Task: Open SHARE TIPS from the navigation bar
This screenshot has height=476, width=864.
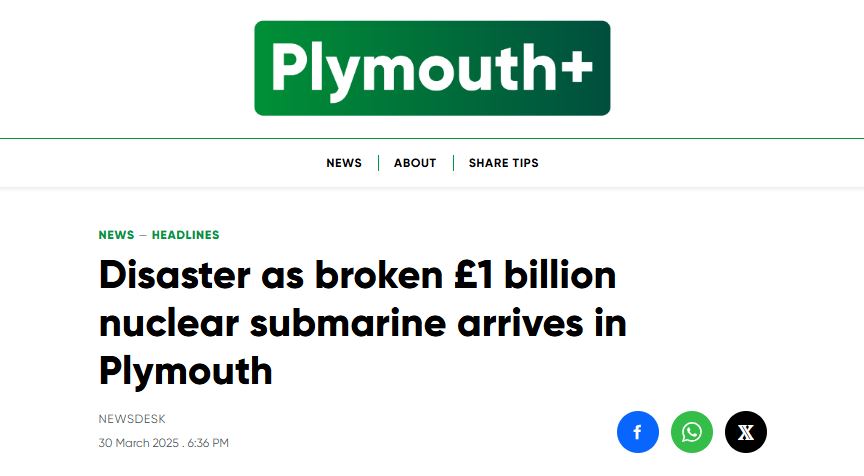Action: [x=503, y=163]
